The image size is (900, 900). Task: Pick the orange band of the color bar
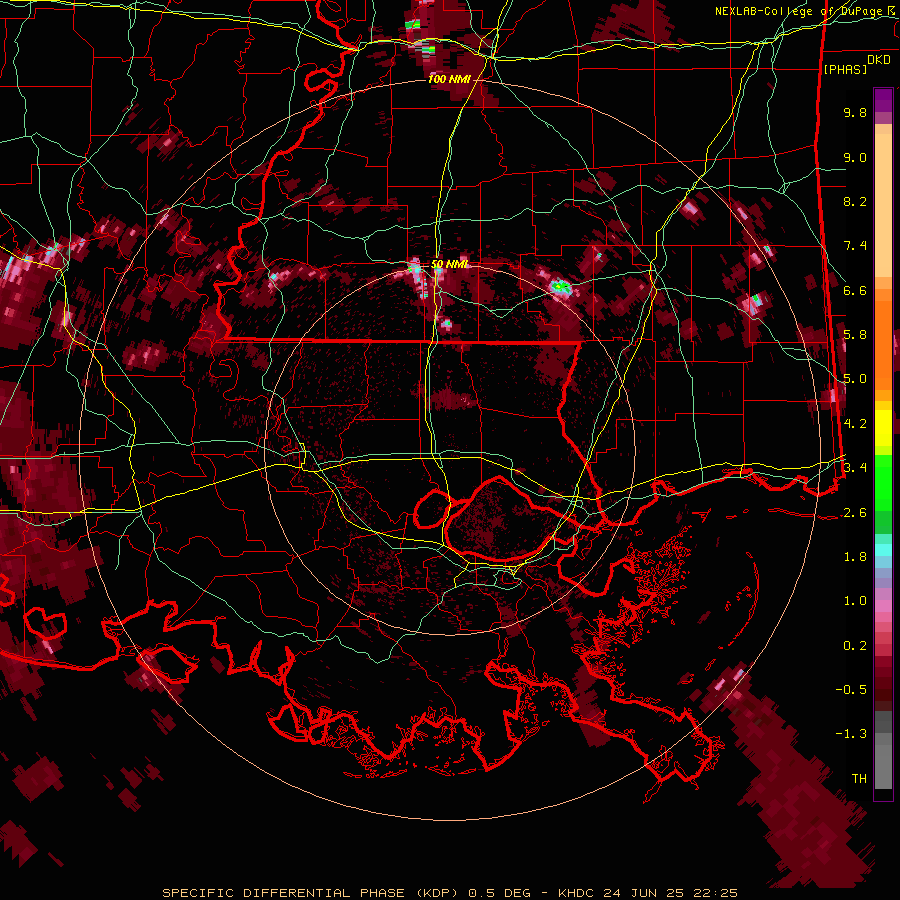[x=883, y=344]
